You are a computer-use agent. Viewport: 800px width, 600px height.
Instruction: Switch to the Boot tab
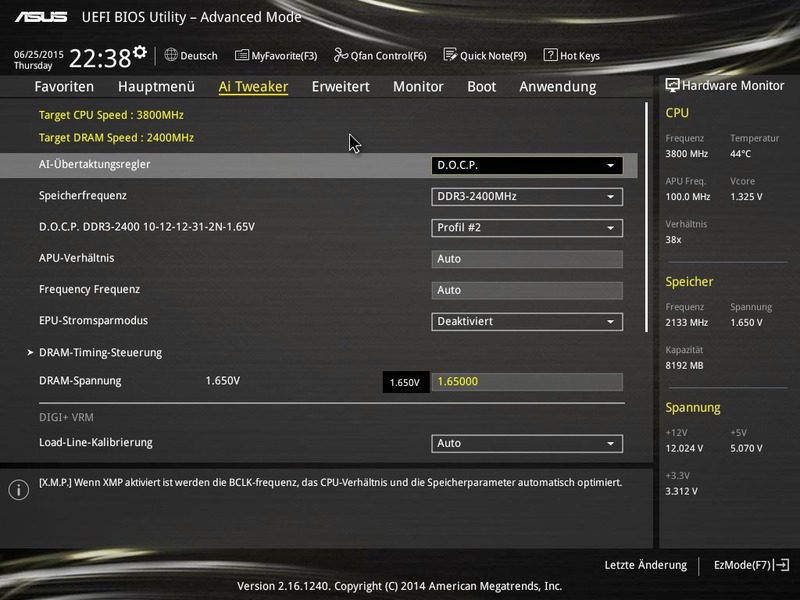click(x=482, y=87)
